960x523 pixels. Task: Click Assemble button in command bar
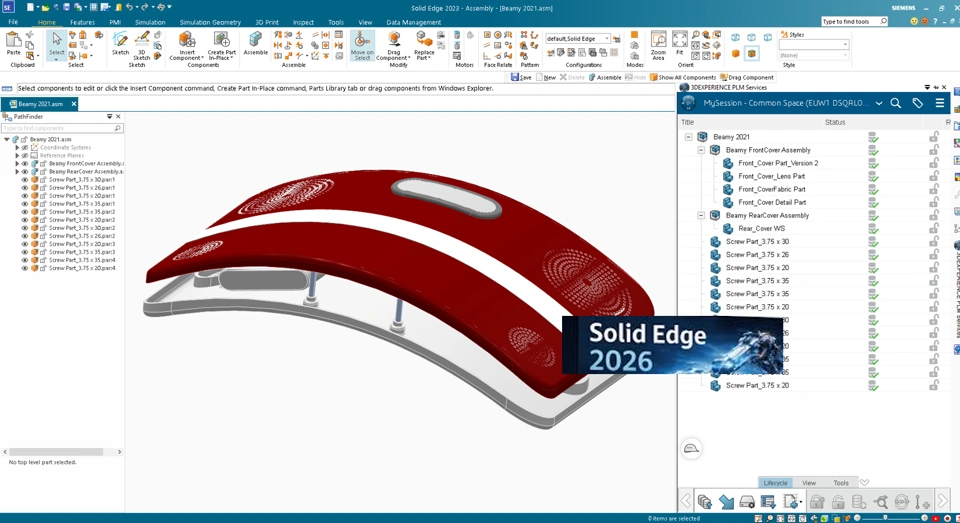point(605,77)
